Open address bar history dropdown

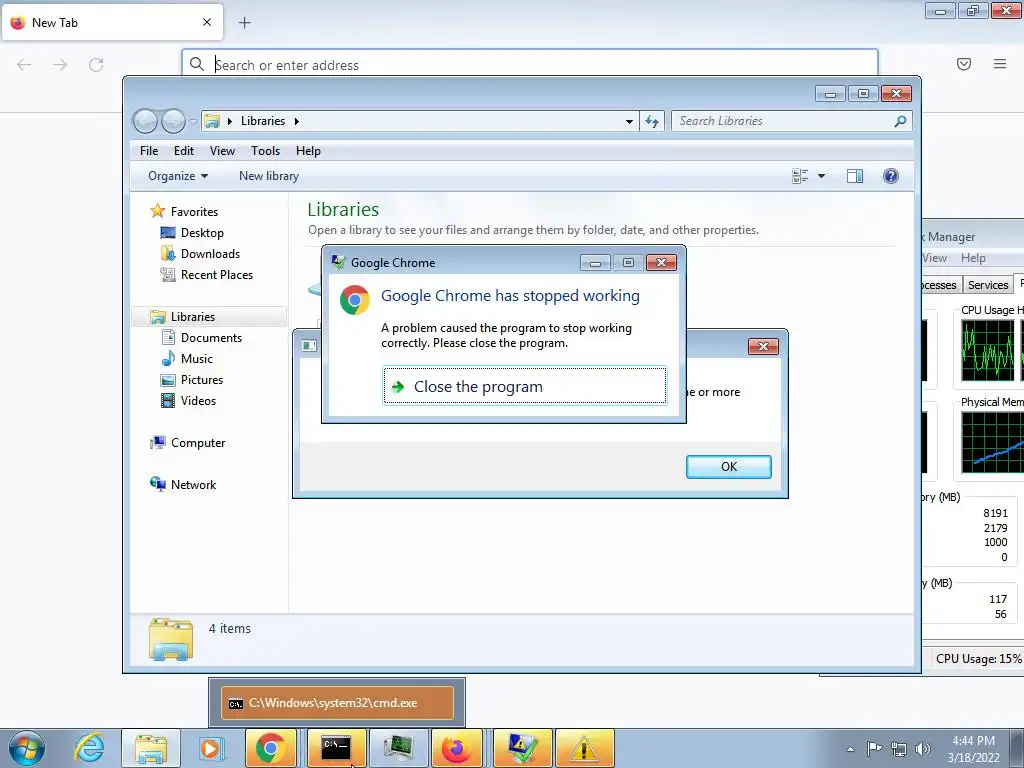(629, 121)
